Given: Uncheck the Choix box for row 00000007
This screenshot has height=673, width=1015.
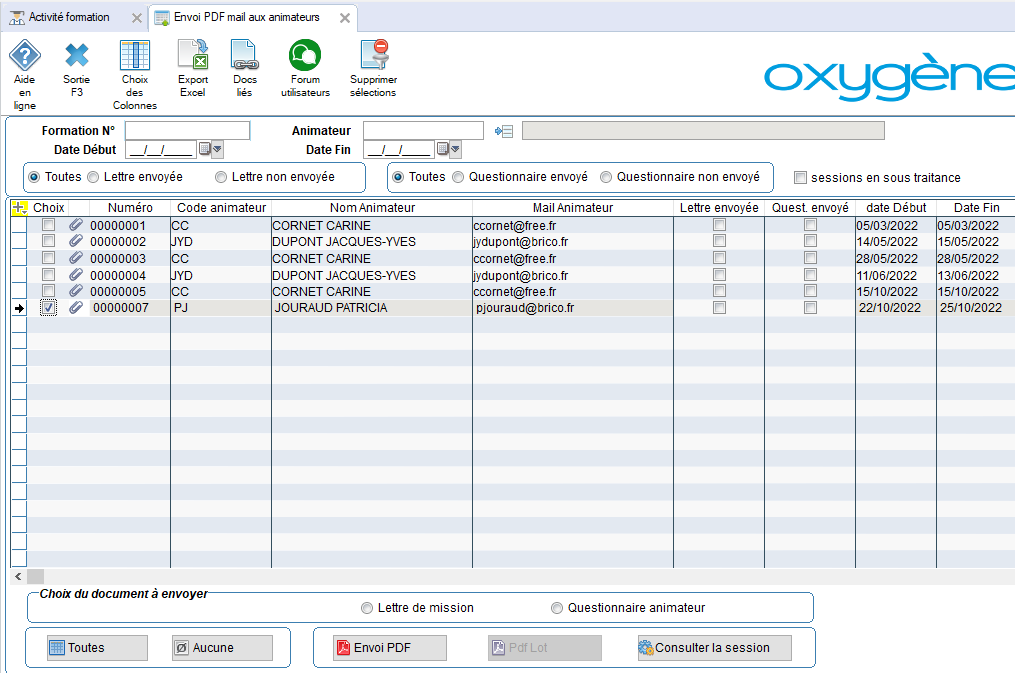Looking at the screenshot, I should 49,308.
